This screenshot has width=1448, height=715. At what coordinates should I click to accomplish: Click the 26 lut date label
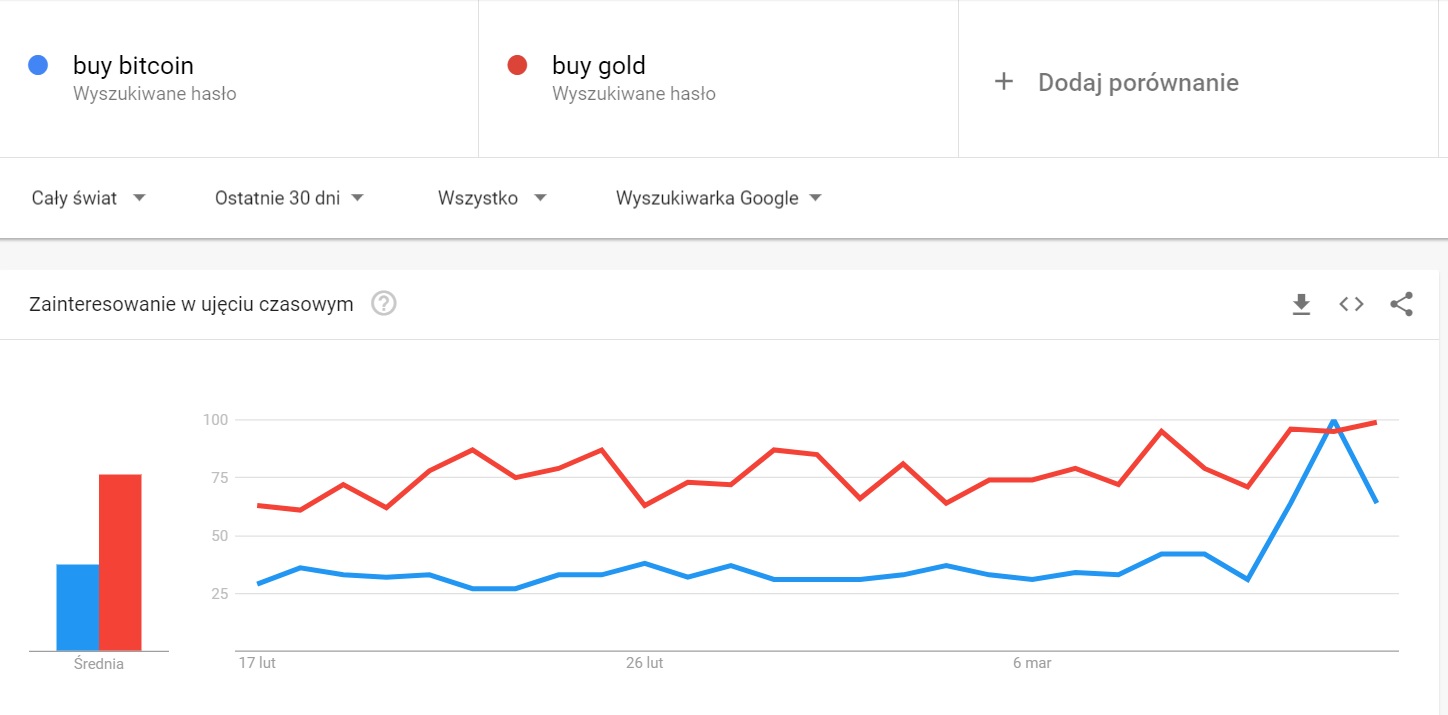644,663
